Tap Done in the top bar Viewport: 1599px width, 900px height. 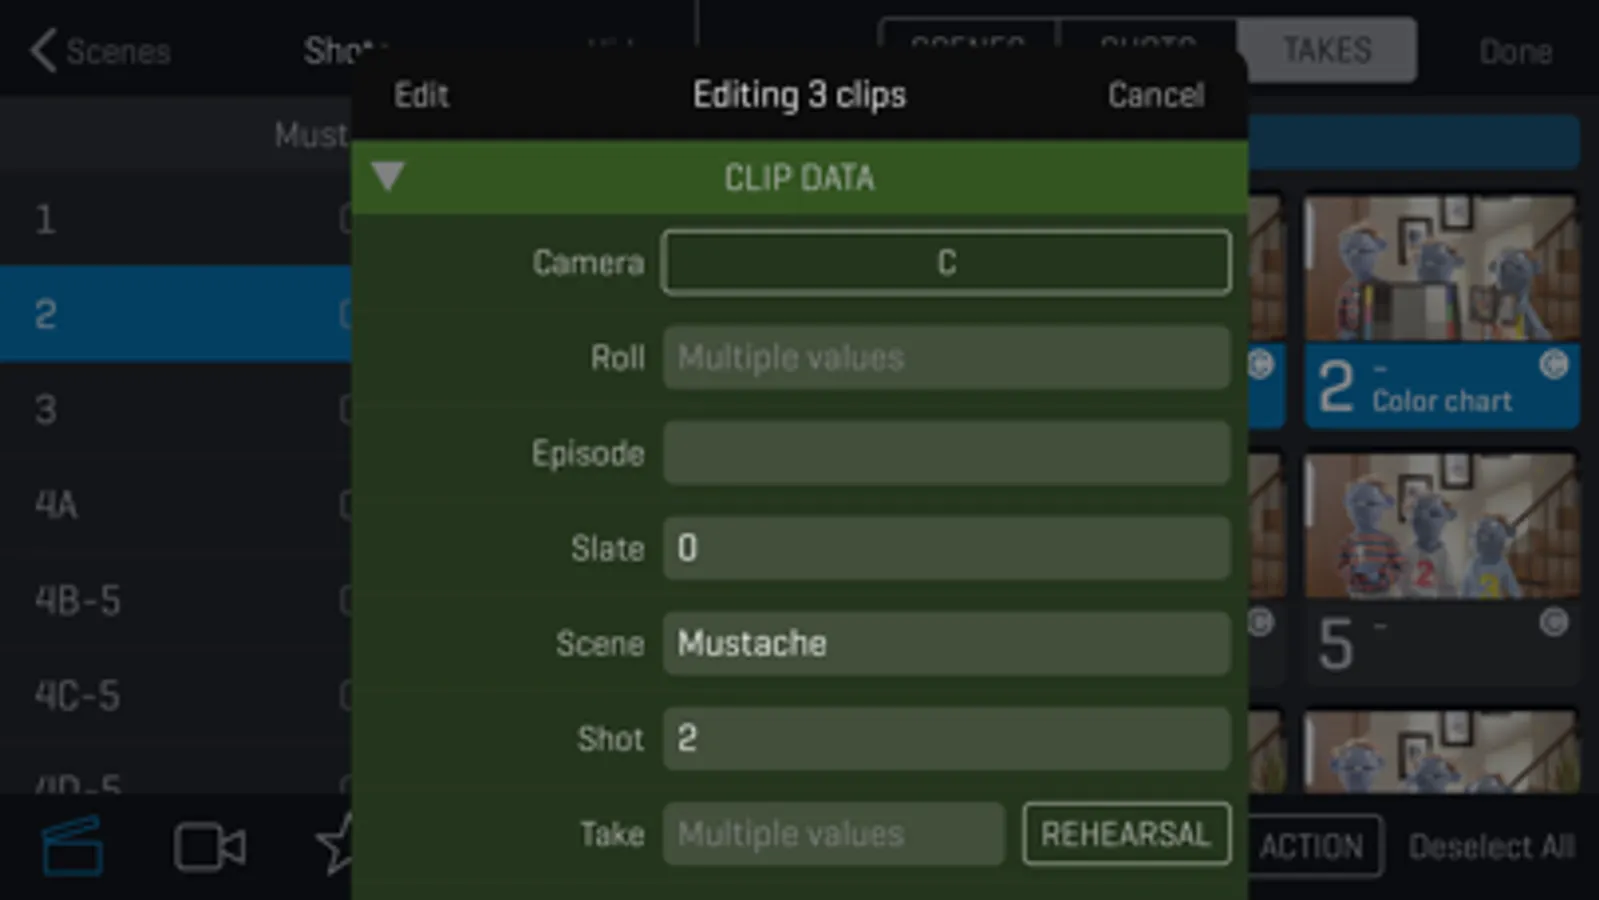pyautogui.click(x=1515, y=52)
